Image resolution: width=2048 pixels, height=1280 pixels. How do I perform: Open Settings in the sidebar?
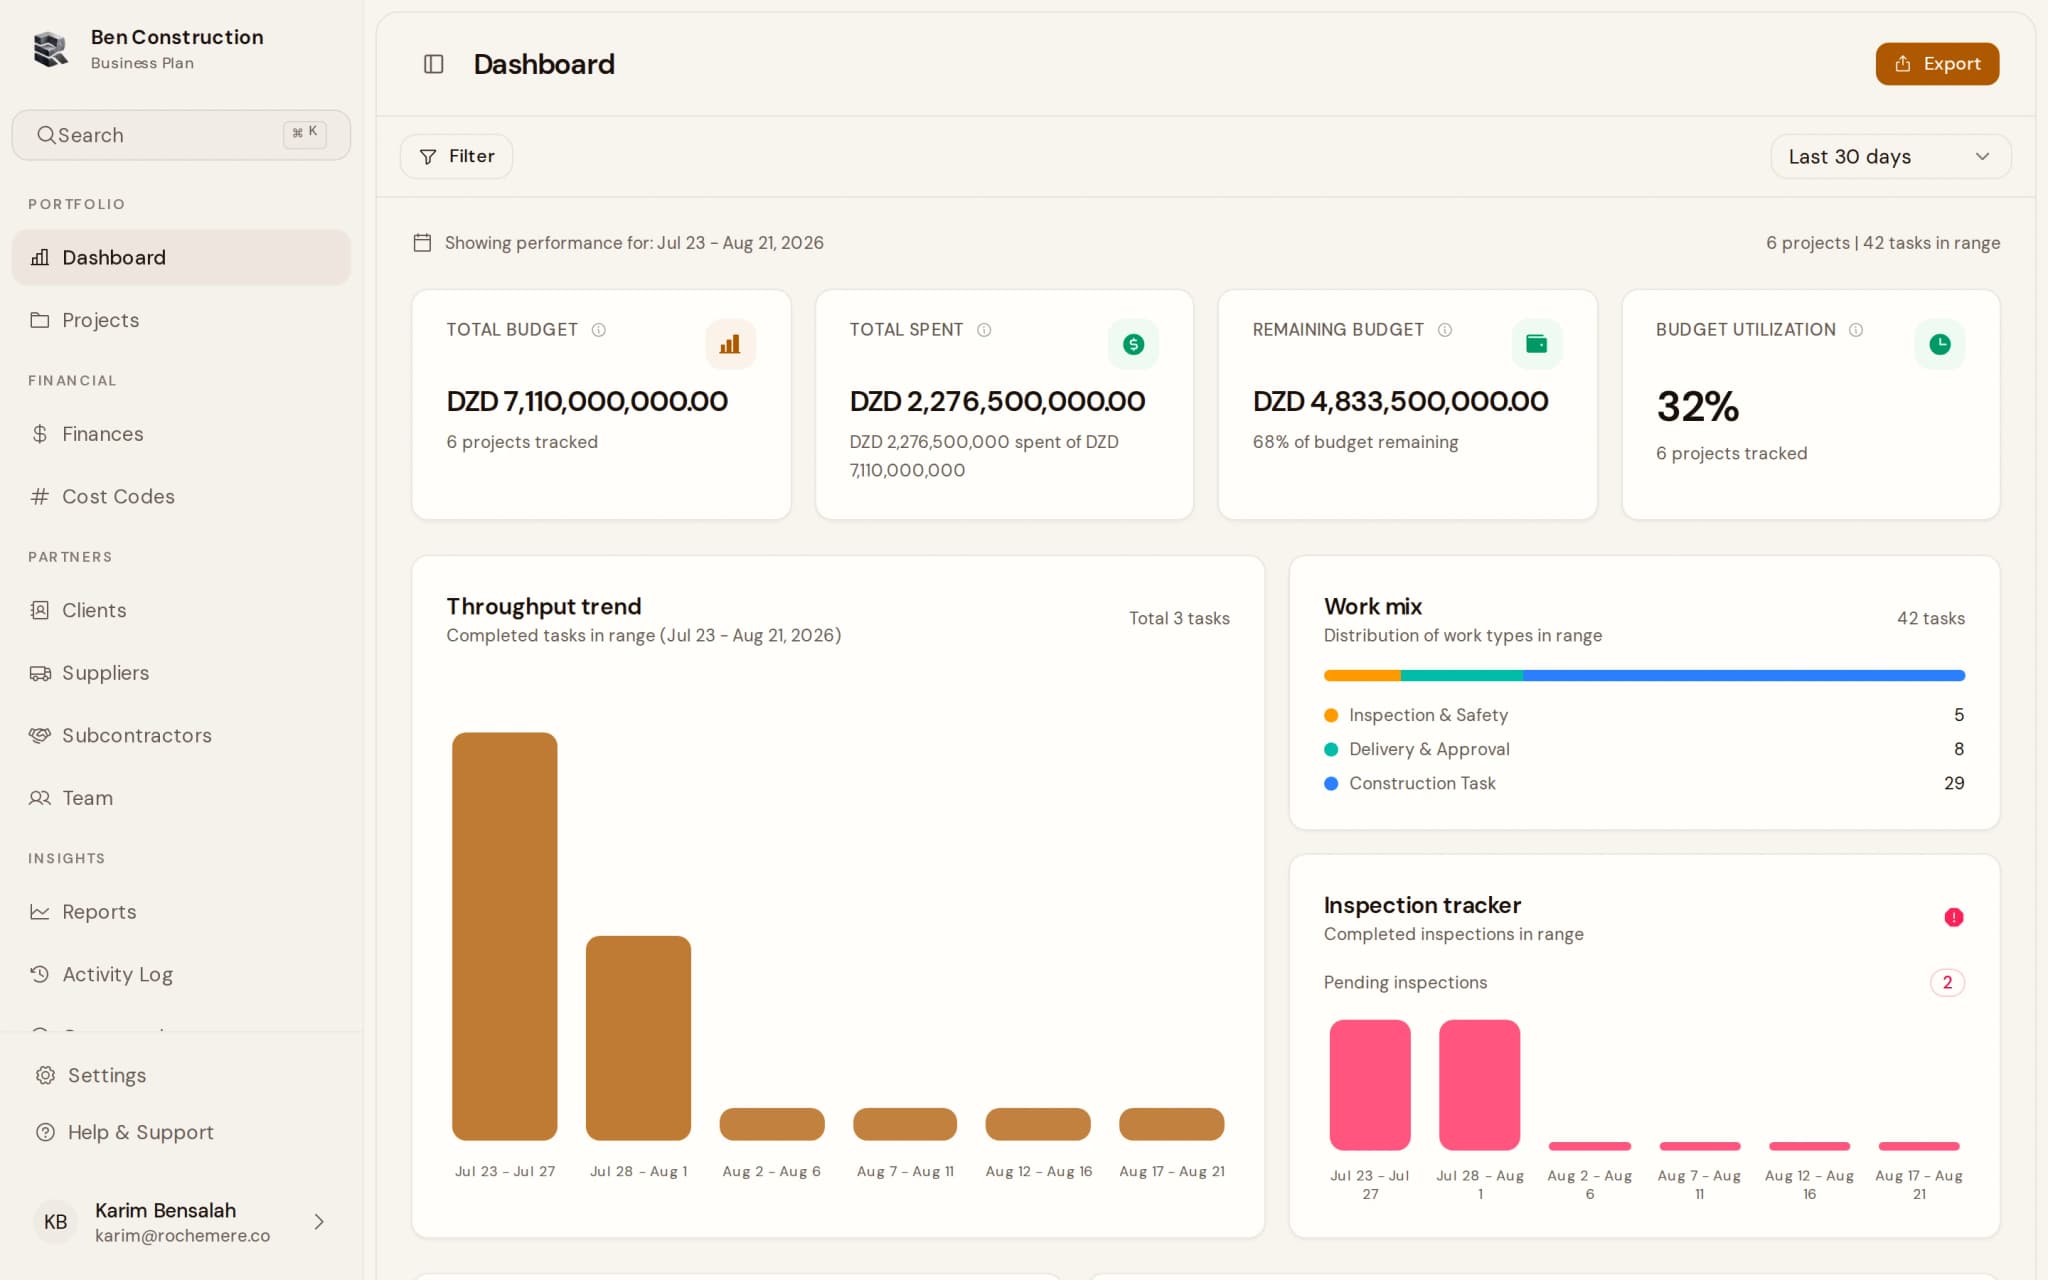click(x=181, y=1075)
